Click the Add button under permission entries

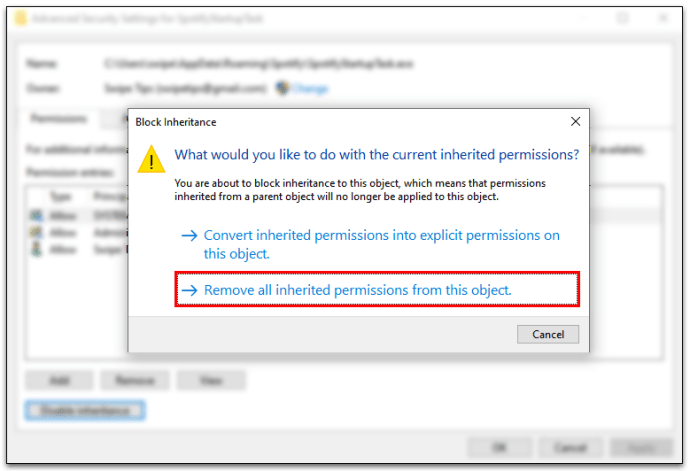[x=59, y=380]
